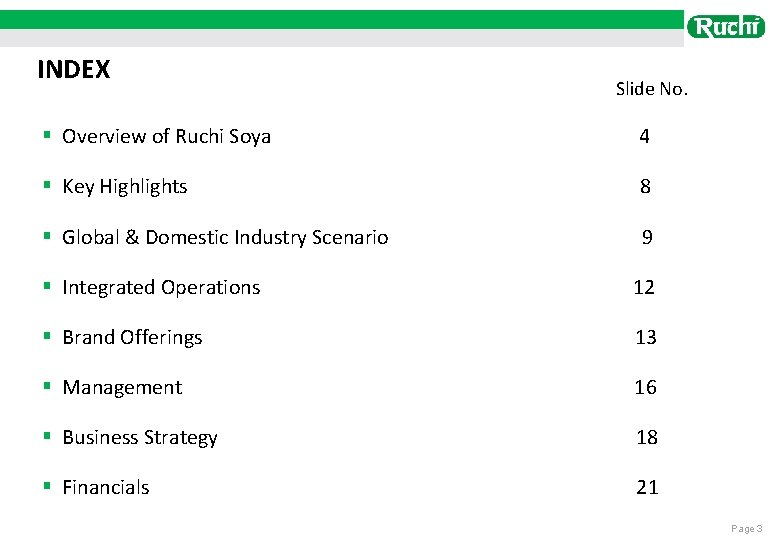Open the Overview of Ruchi Soya entry

[x=166, y=137]
